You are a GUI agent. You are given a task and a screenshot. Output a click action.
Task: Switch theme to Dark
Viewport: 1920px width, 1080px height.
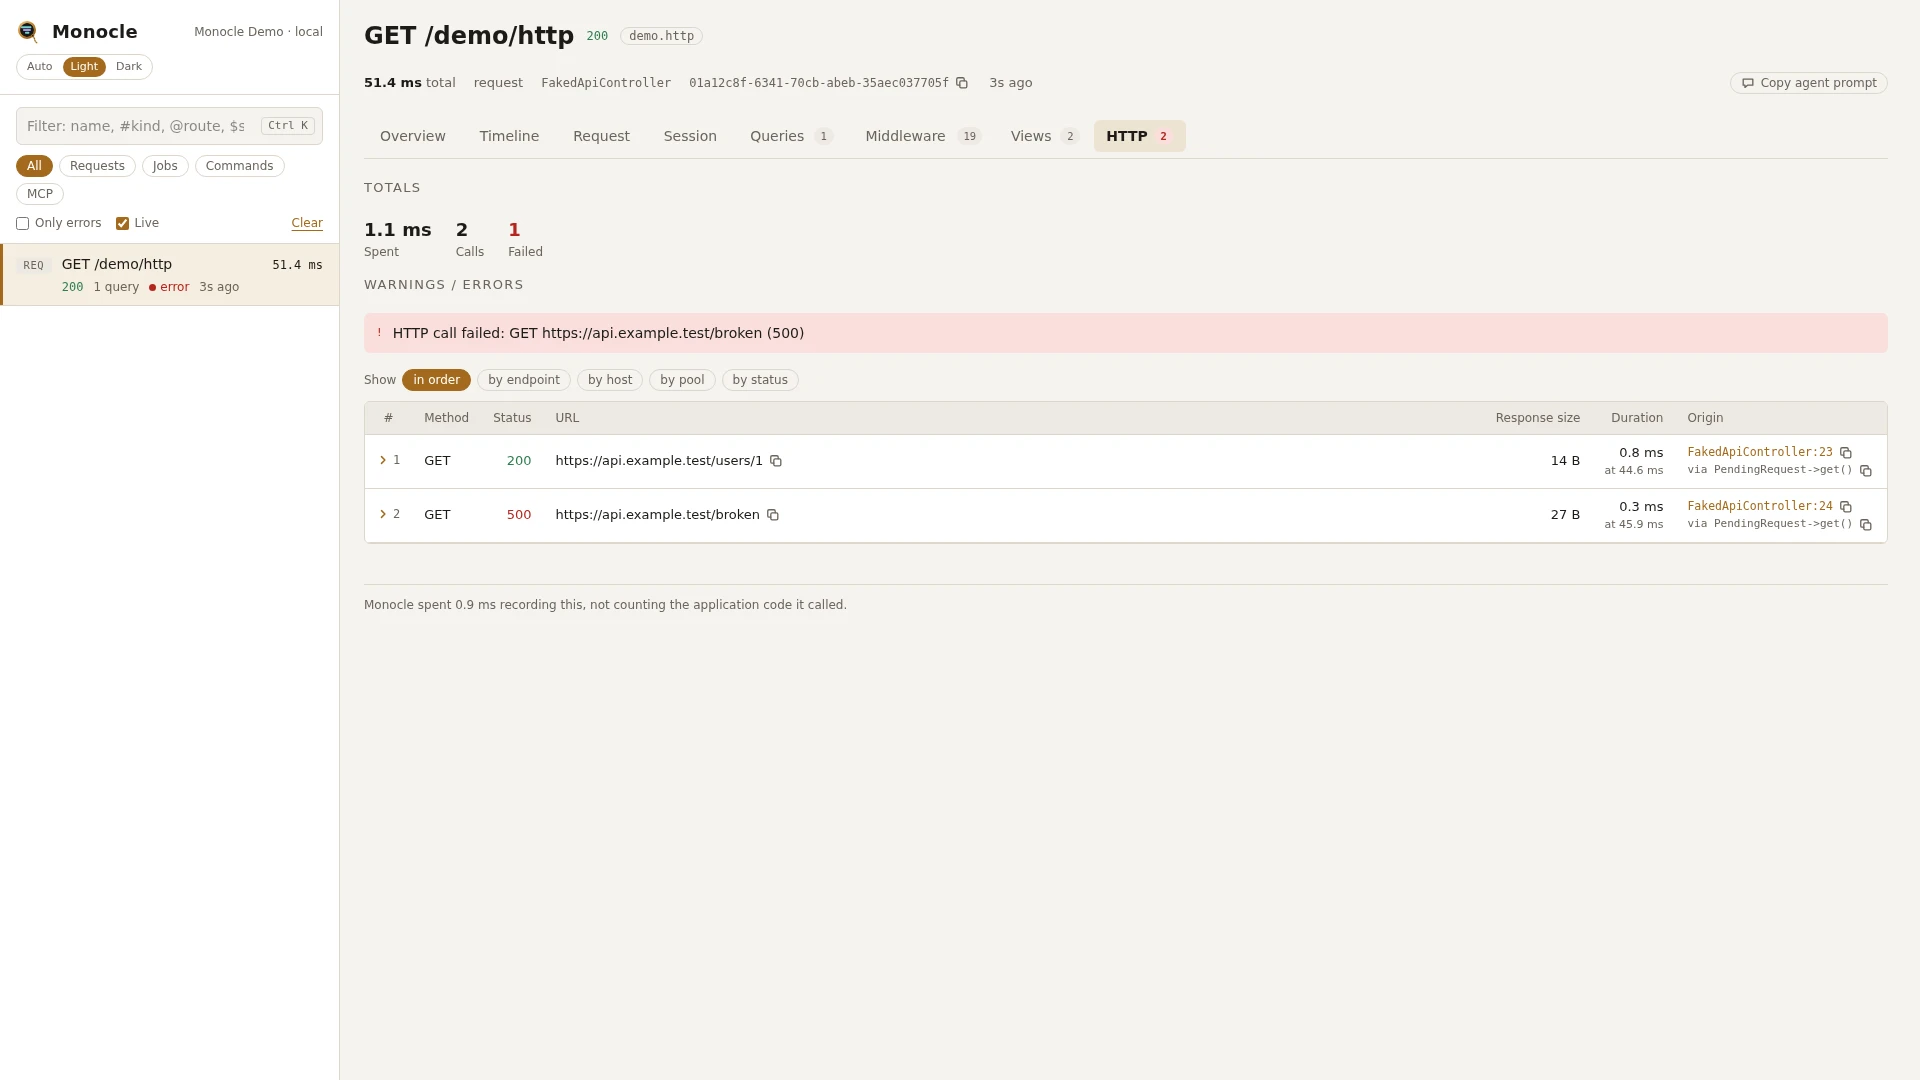tap(129, 67)
